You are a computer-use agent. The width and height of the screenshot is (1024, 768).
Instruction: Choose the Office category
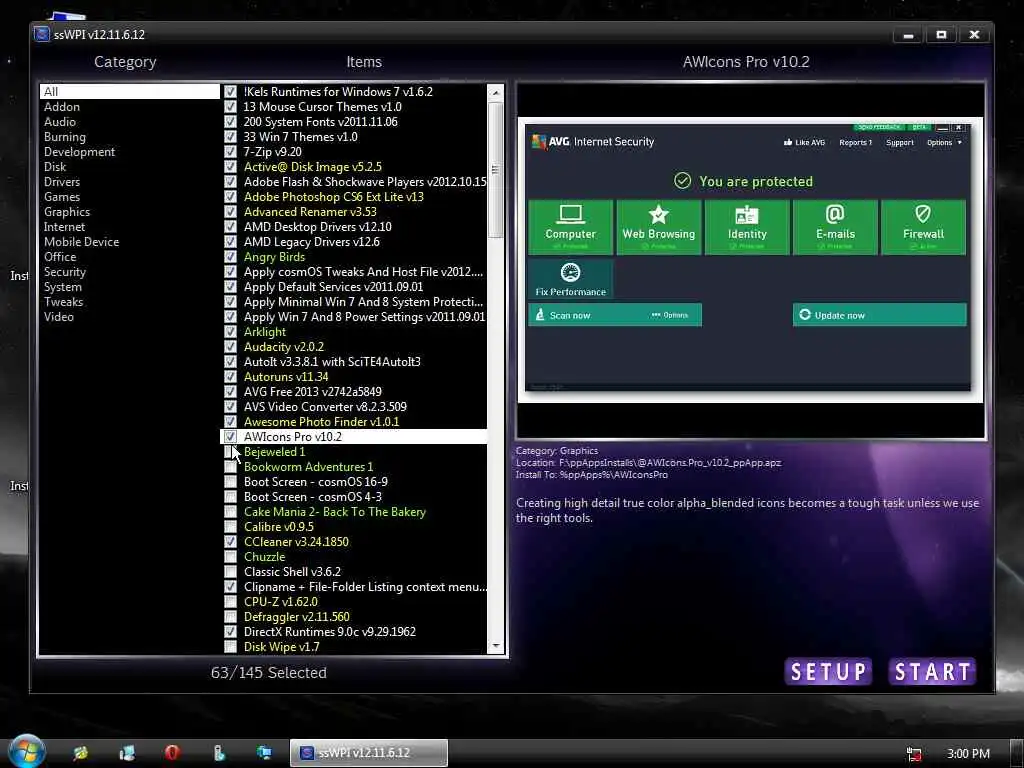point(60,257)
